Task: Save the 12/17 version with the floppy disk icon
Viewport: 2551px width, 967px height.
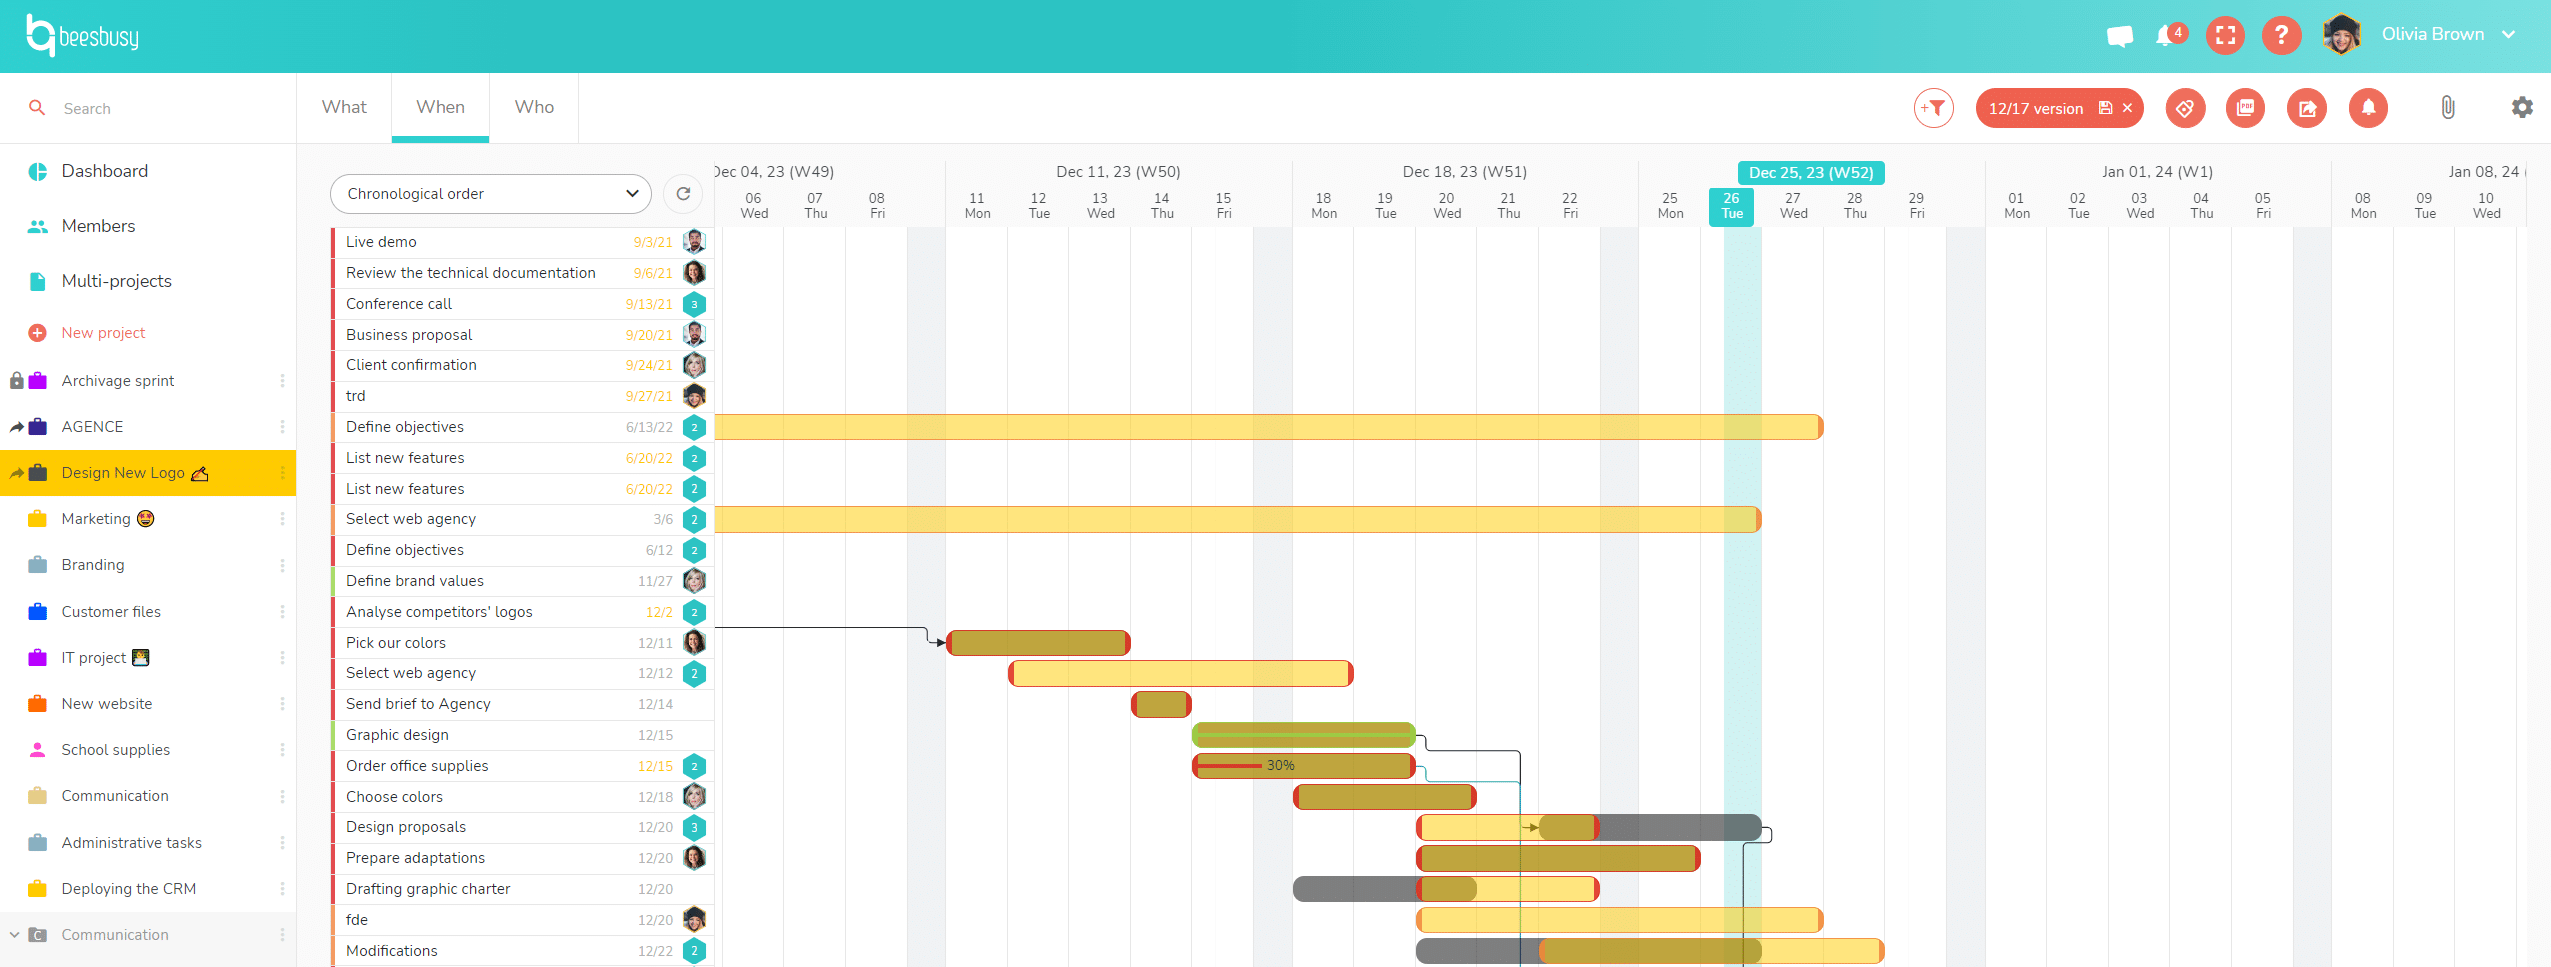Action: pos(2105,108)
